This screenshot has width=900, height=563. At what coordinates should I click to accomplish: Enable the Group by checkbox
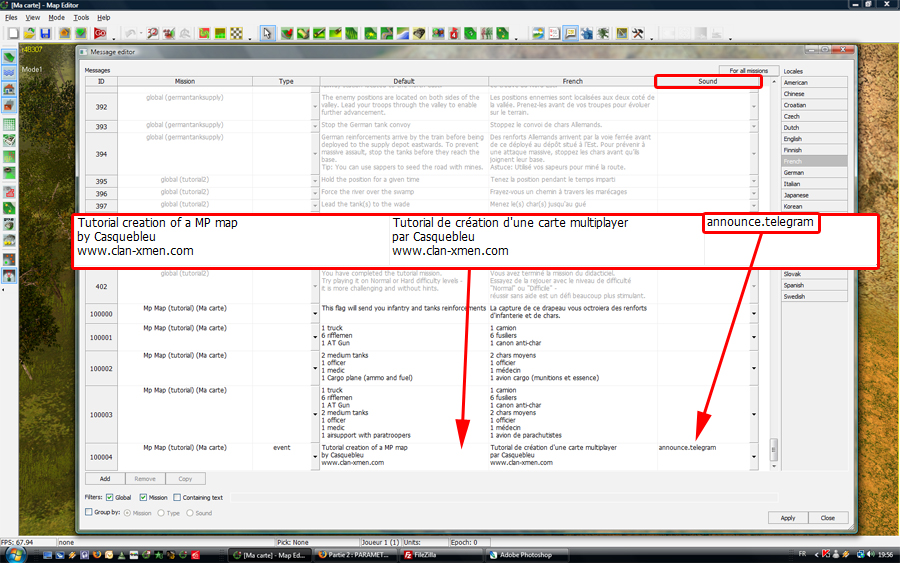click(88, 512)
